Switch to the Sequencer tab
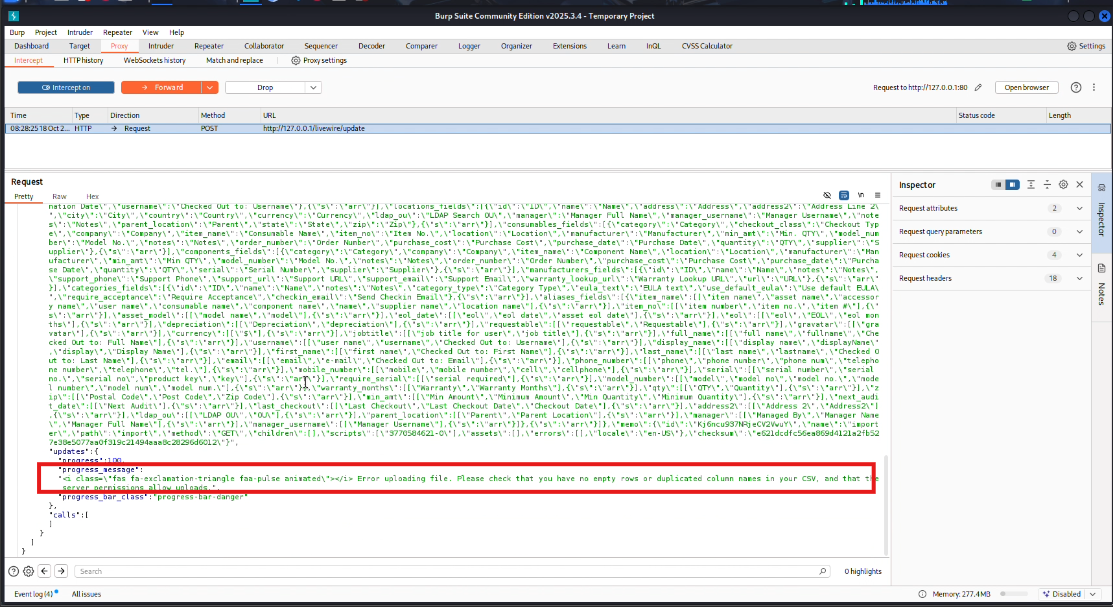The height and width of the screenshot is (607, 1113). point(321,46)
